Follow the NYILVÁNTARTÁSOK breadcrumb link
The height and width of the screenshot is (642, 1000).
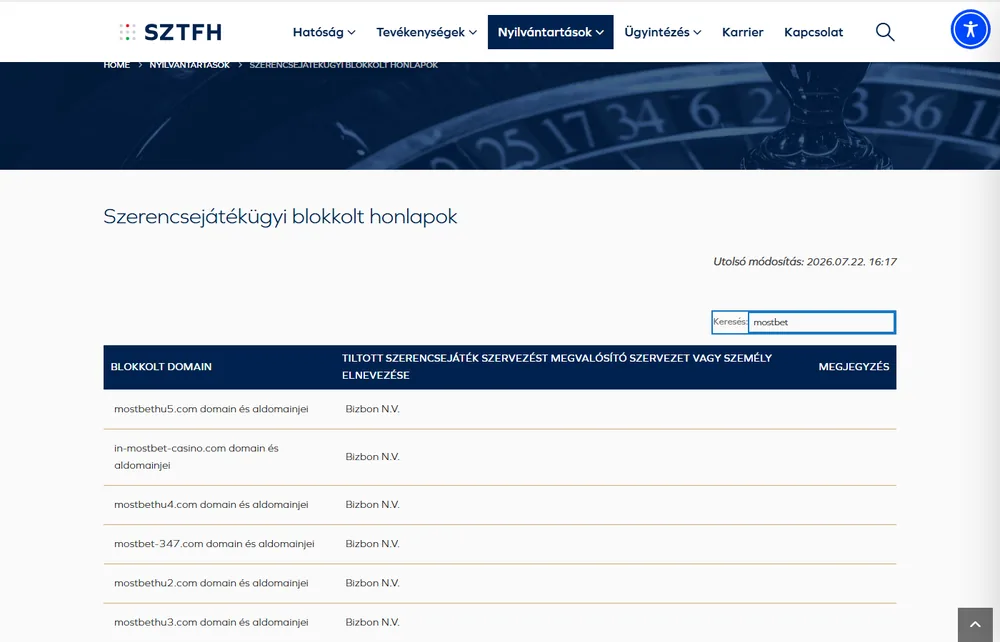pos(189,65)
